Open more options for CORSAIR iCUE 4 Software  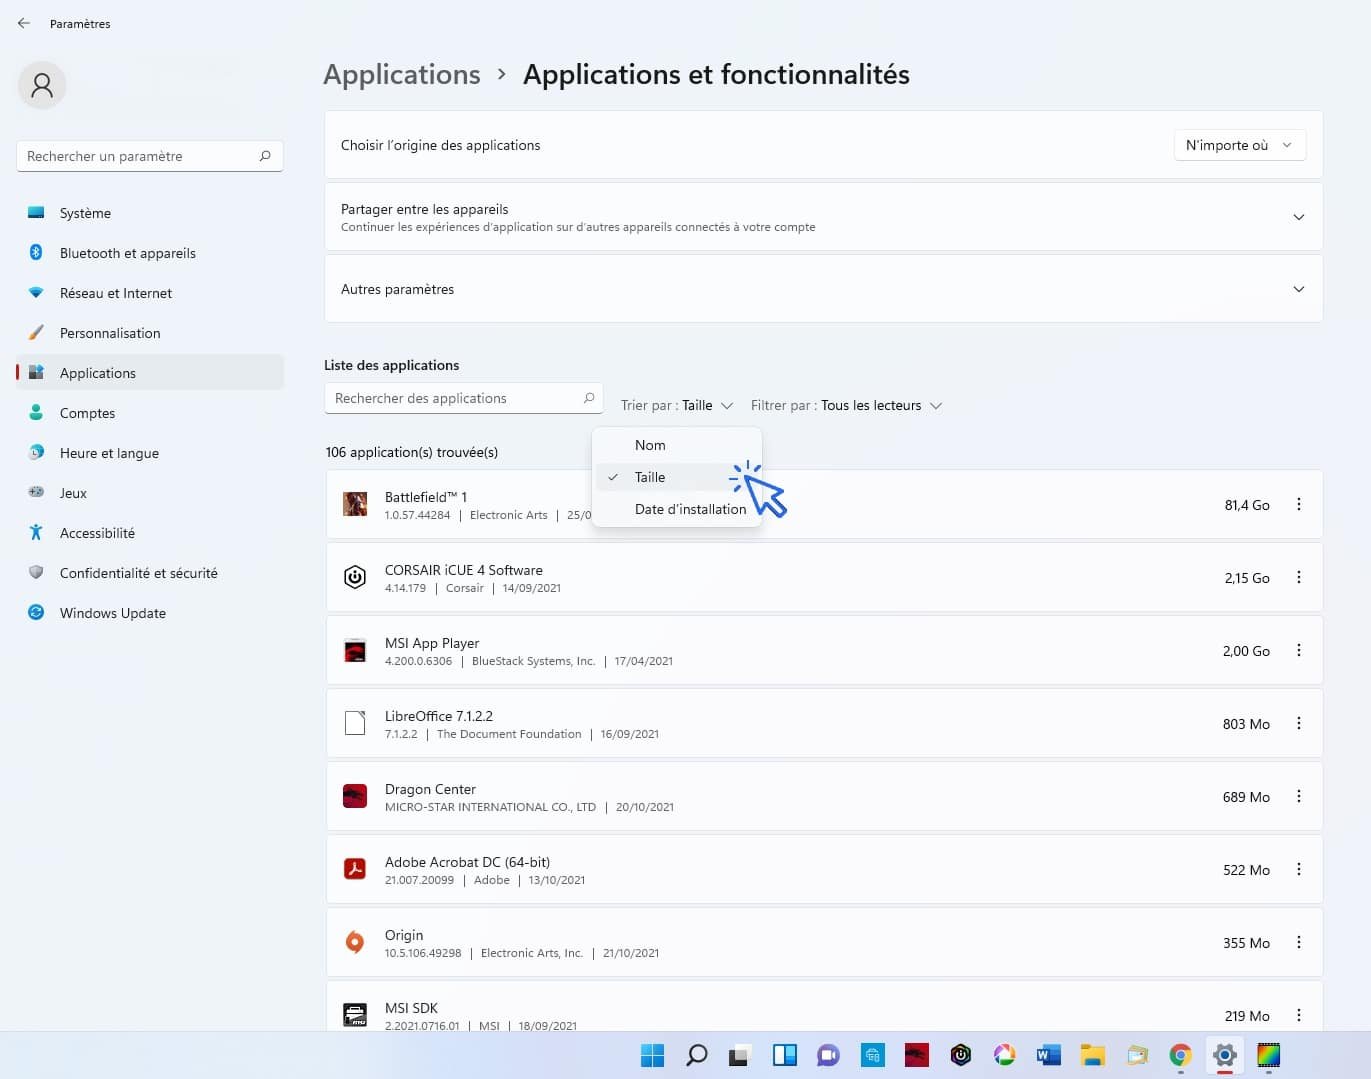pos(1299,577)
